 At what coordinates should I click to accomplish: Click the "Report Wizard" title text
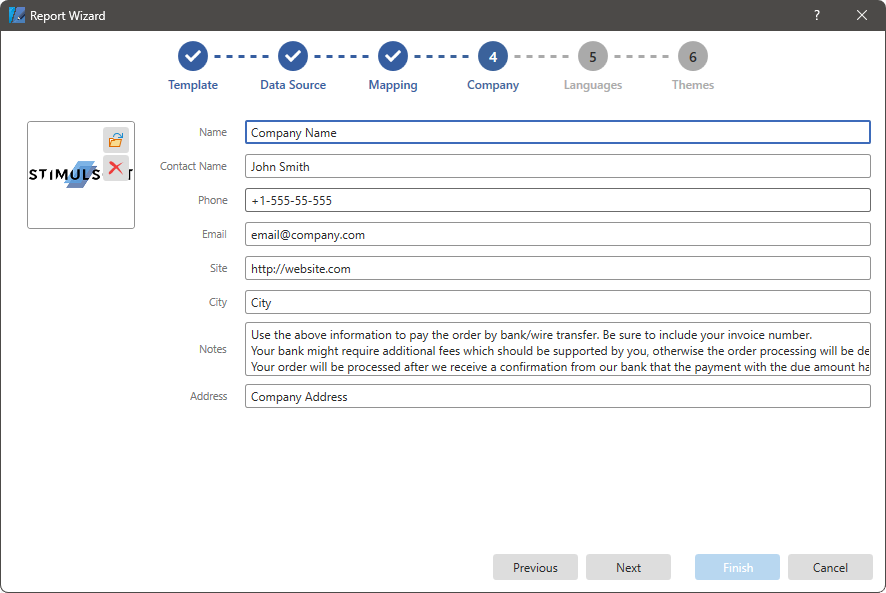68,16
